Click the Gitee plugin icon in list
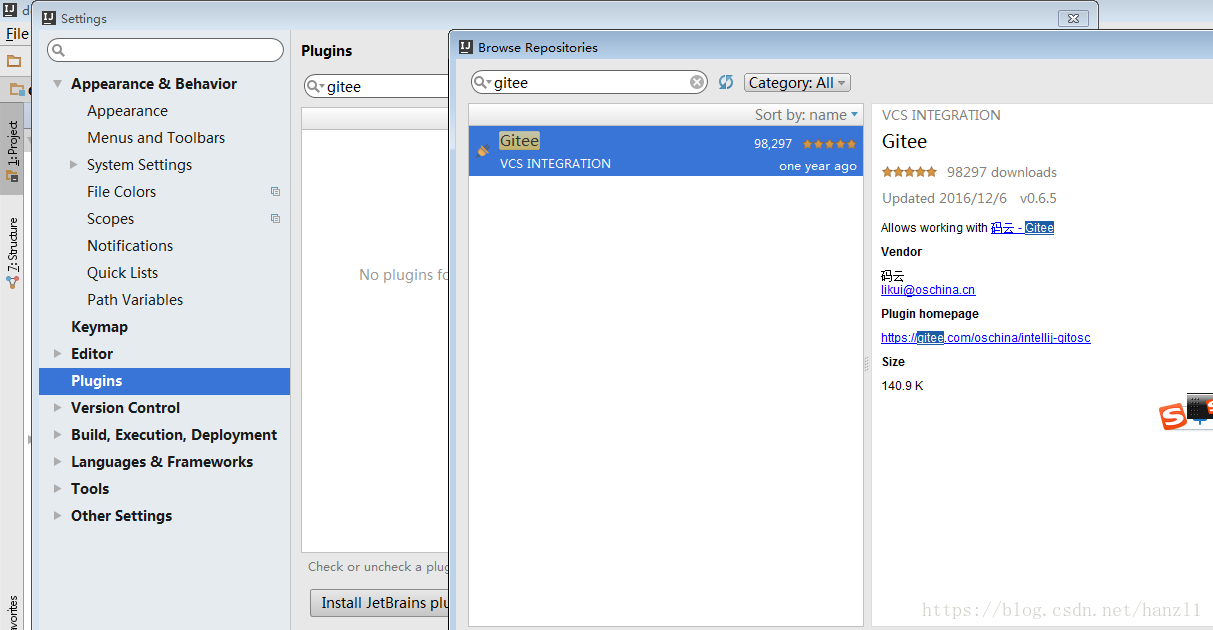 484,150
